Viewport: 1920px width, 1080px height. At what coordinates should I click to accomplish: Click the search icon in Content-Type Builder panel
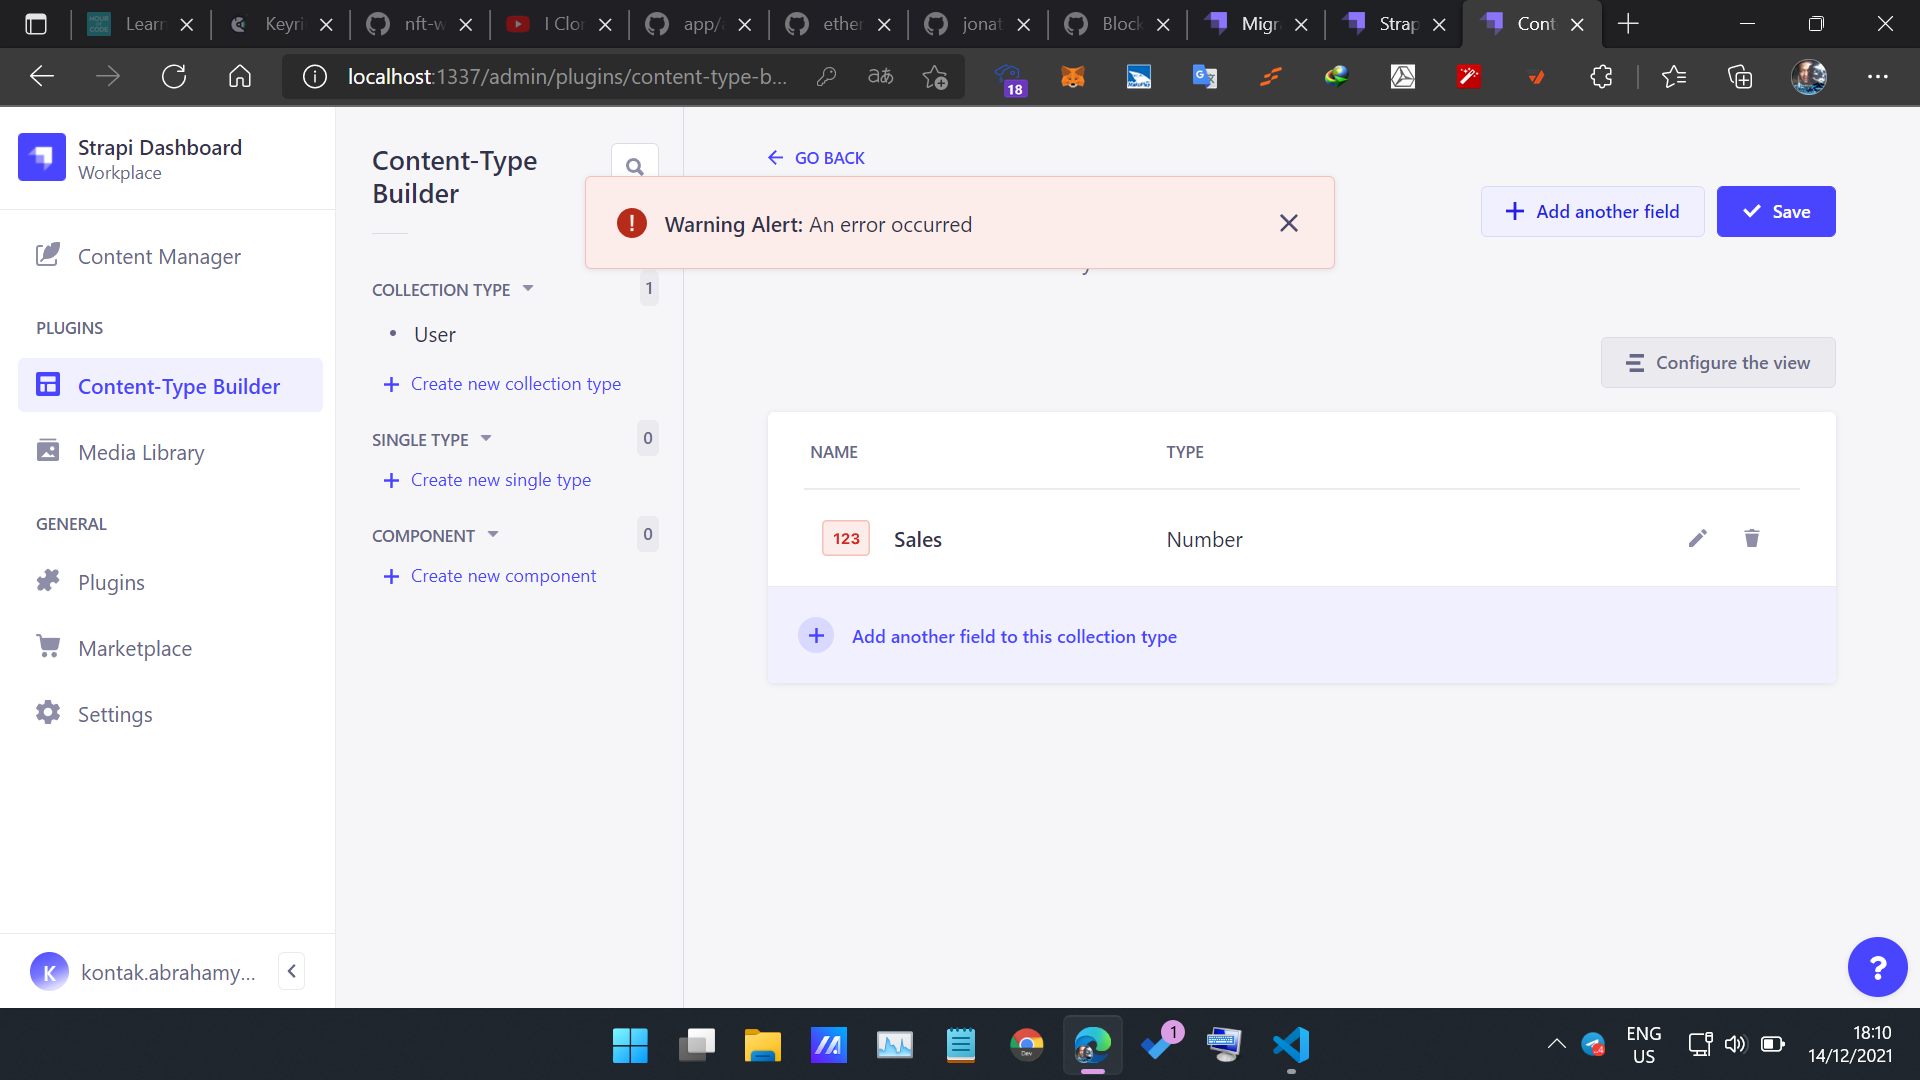pyautogui.click(x=635, y=165)
